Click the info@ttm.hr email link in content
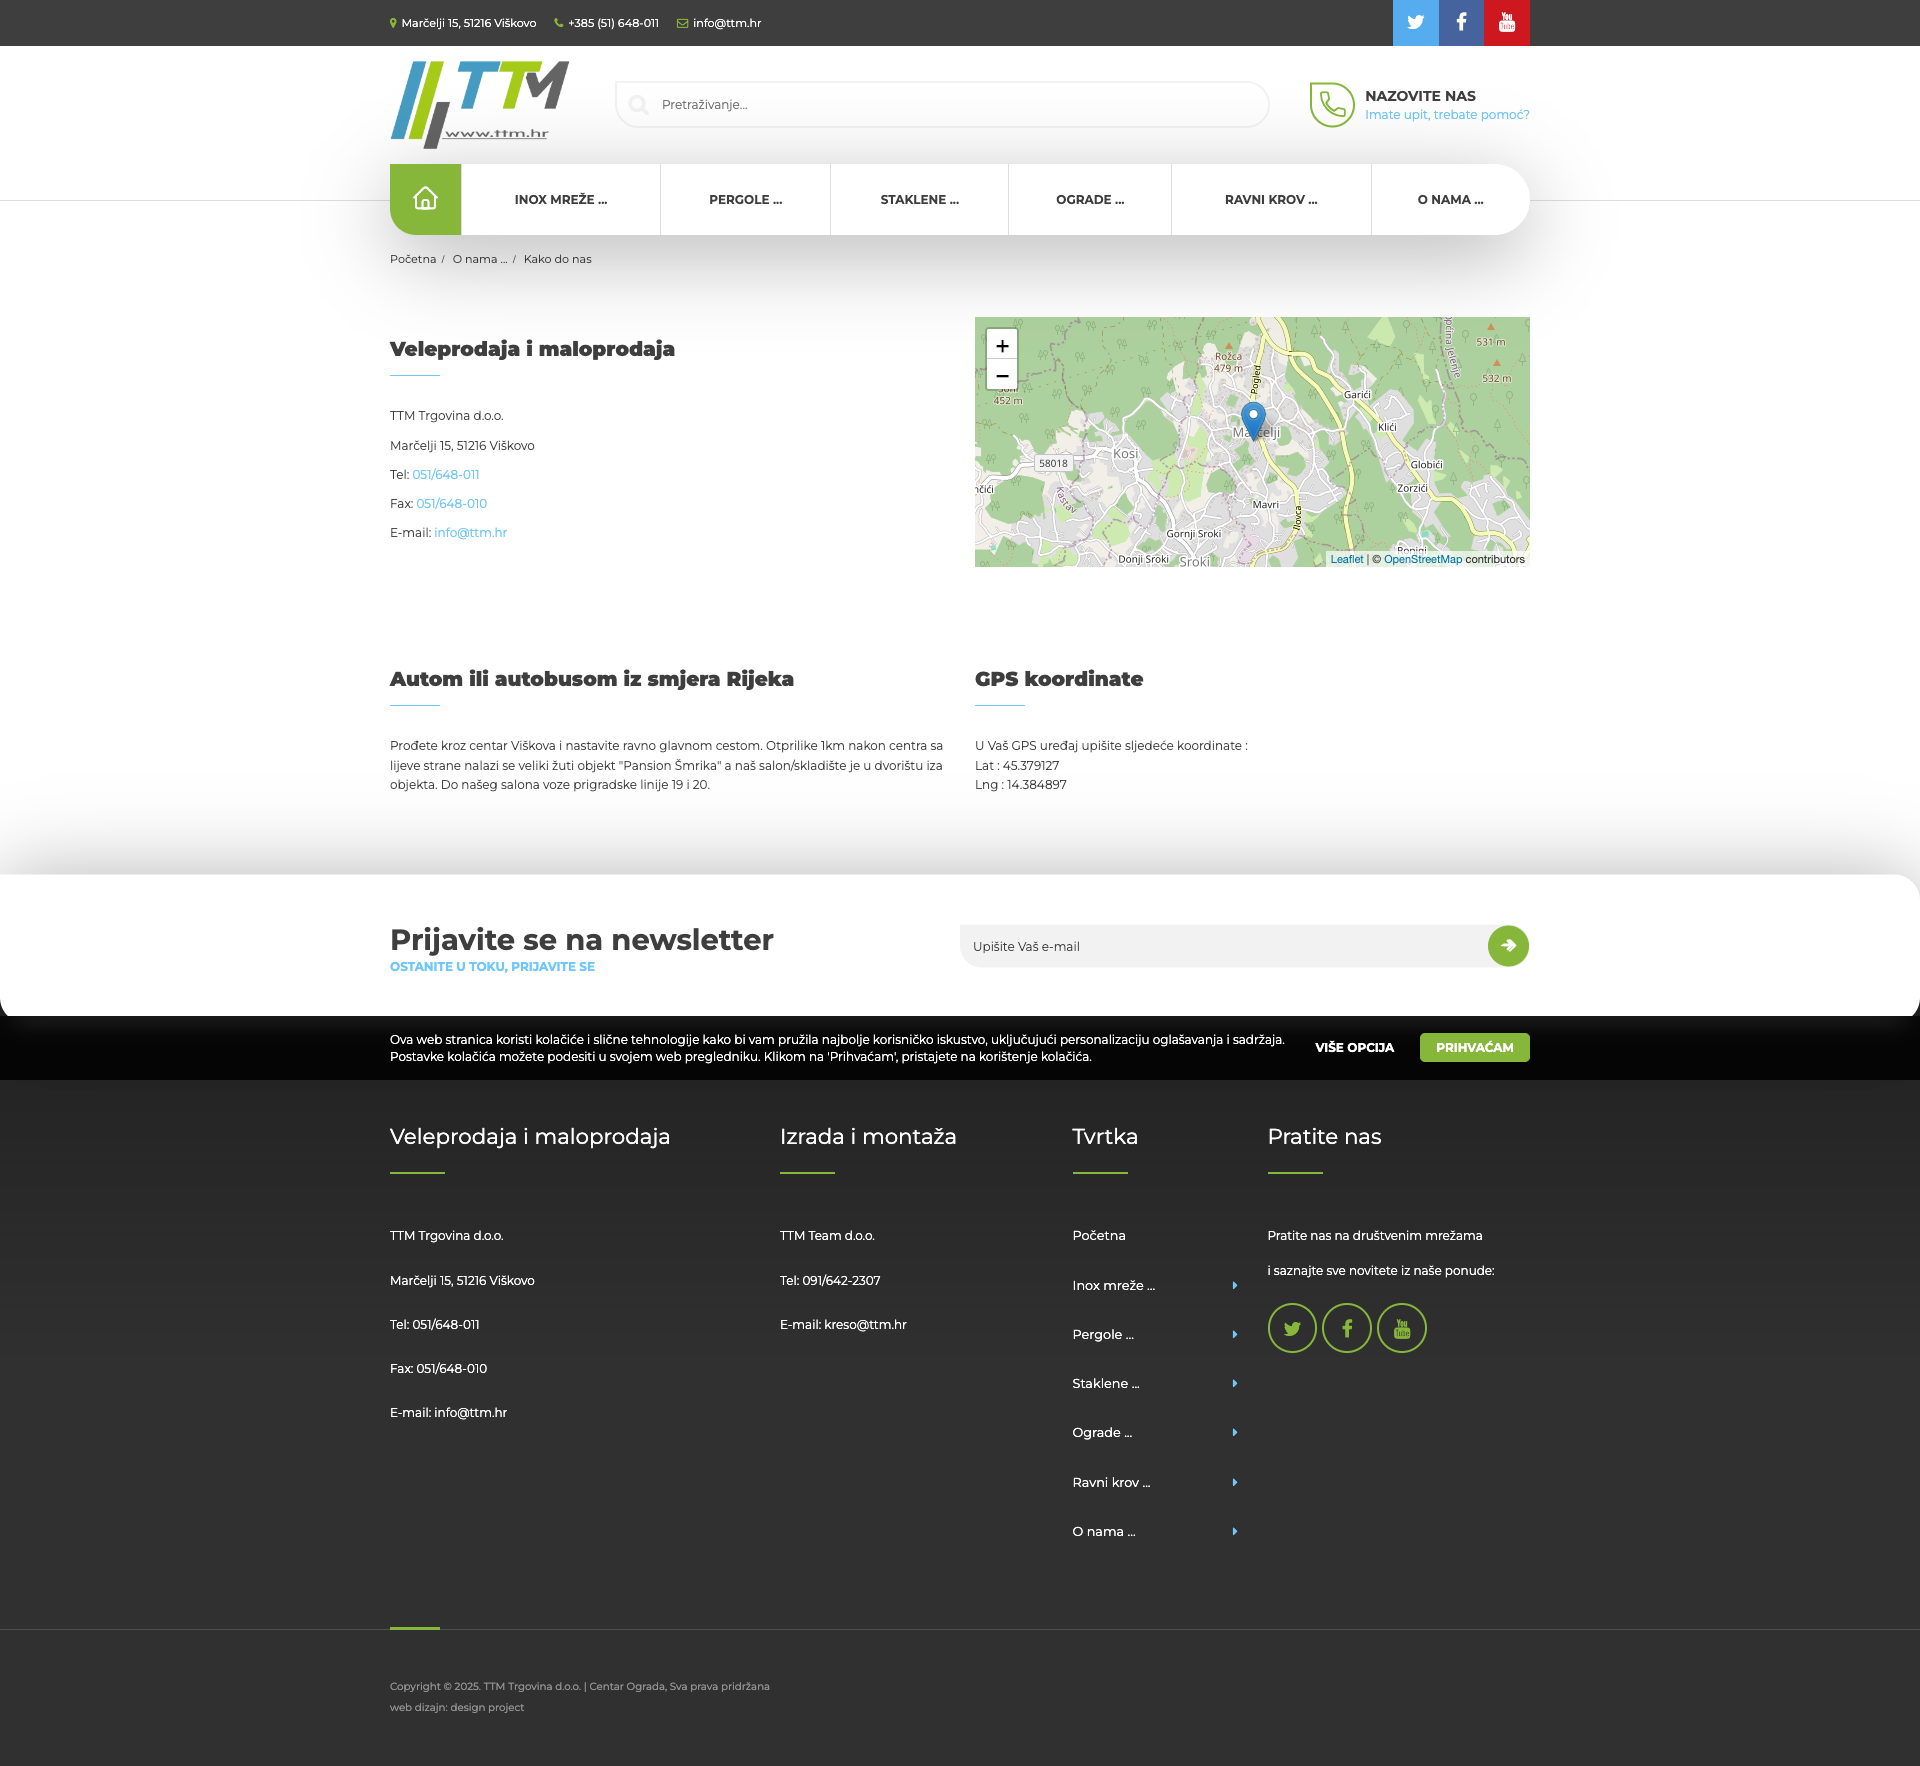 click(x=470, y=533)
